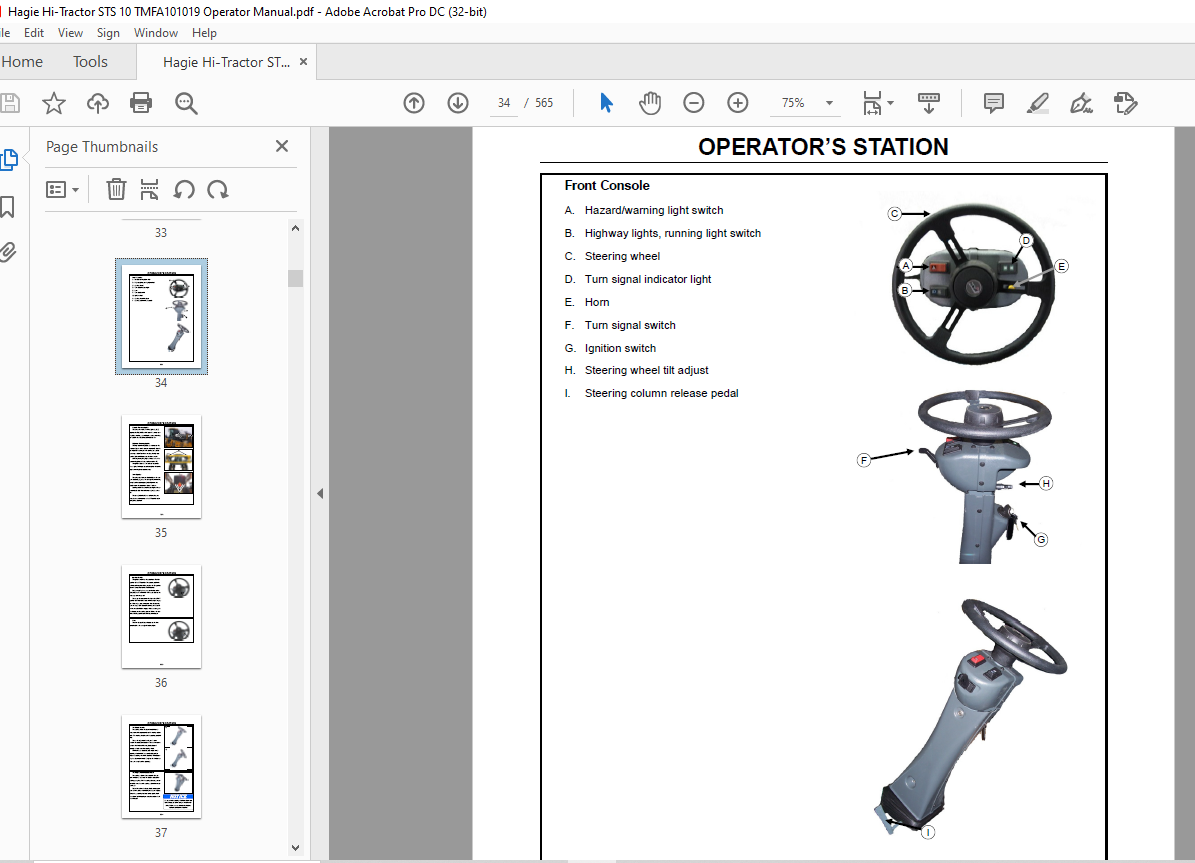
Task: Rotate page counterclockwise
Action: pyautogui.click(x=184, y=189)
